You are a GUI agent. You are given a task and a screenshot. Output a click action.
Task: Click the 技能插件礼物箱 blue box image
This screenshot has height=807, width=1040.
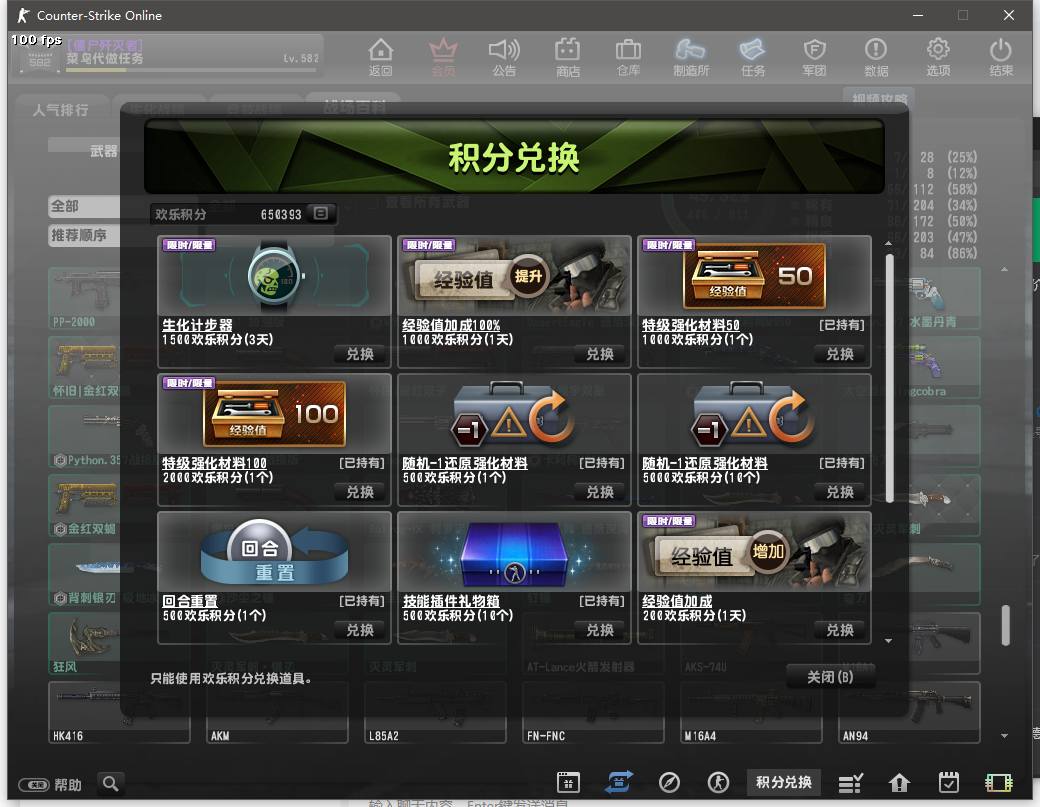pos(515,552)
